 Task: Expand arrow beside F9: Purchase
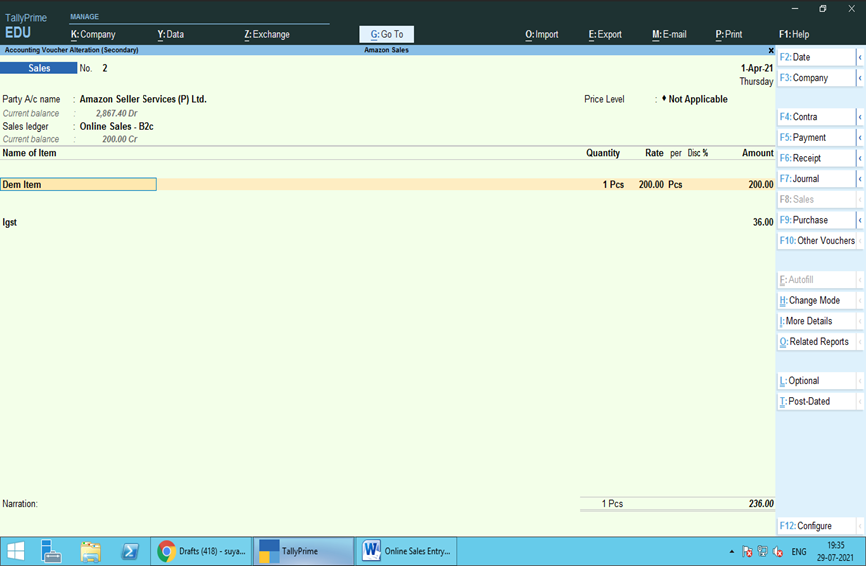860,220
